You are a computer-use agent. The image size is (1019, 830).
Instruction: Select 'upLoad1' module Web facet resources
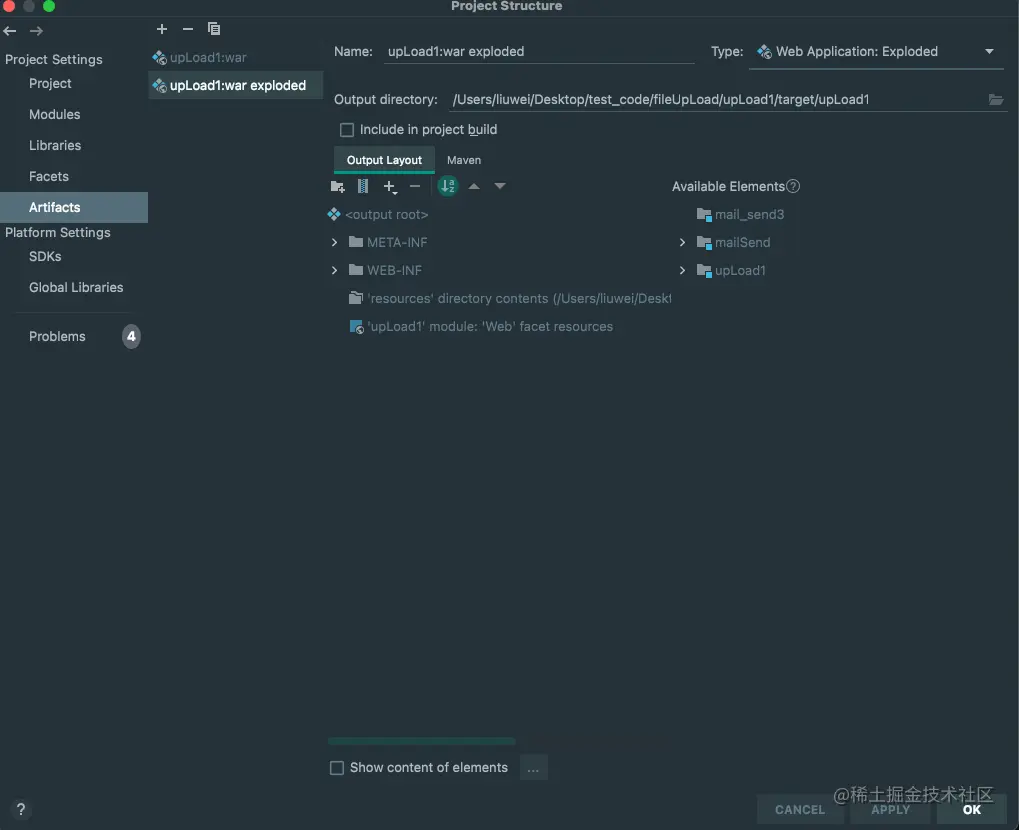[x=482, y=326]
